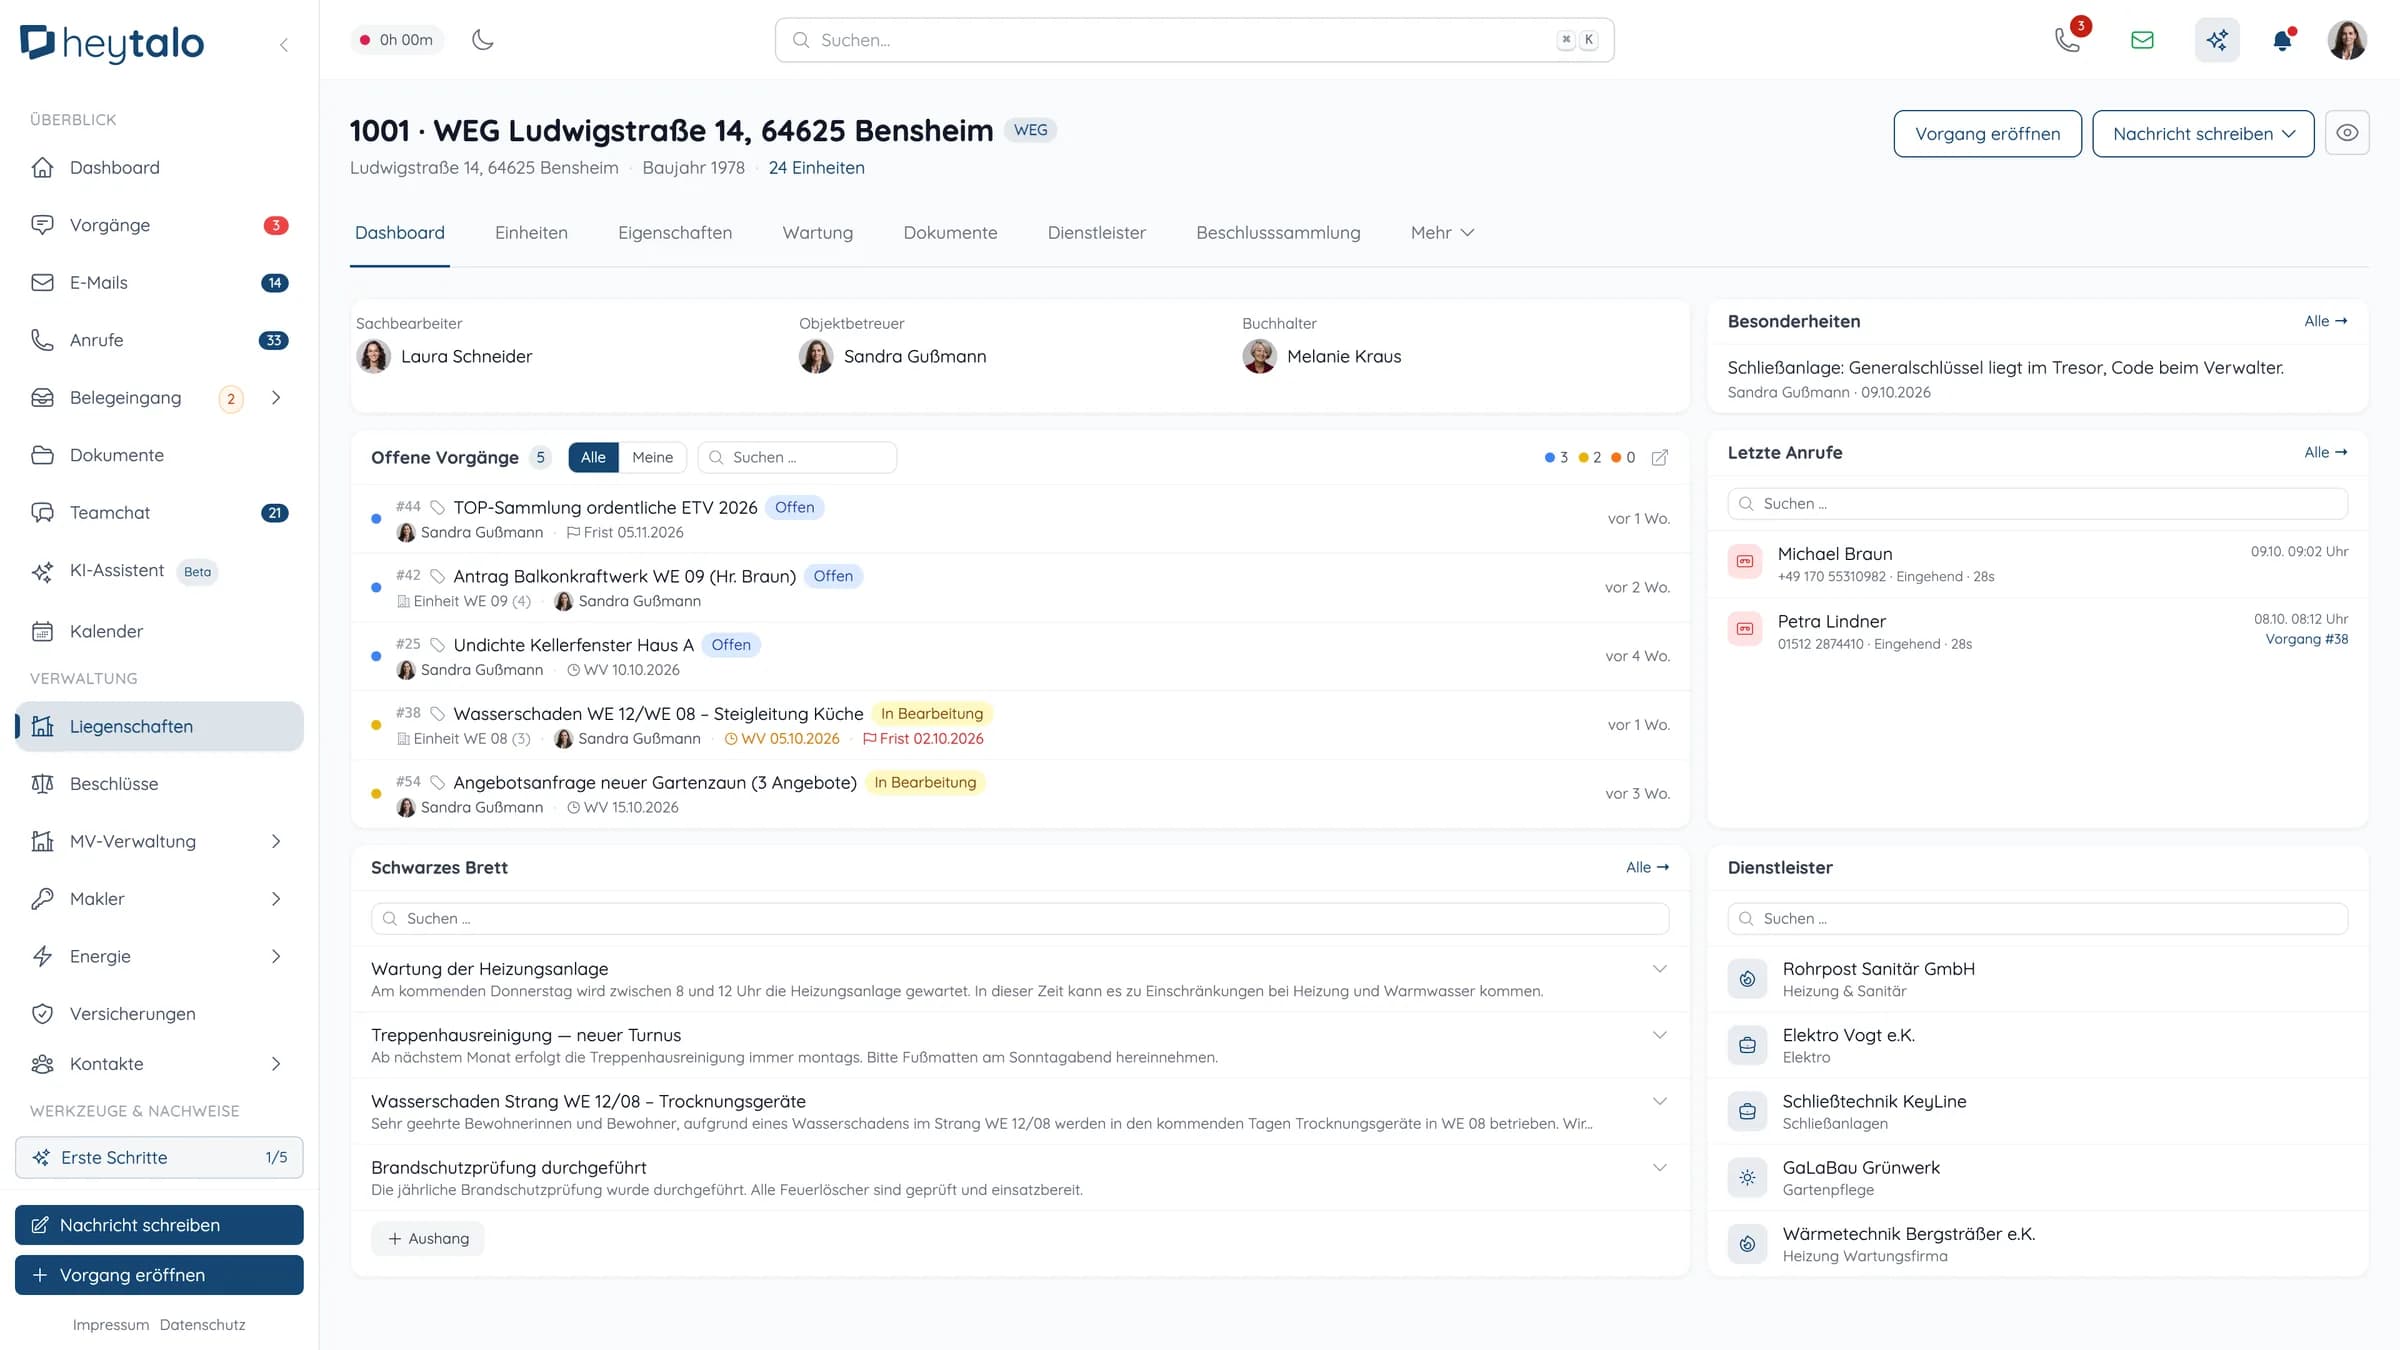Open external link icon in Offene Vorgänge

(1660, 457)
